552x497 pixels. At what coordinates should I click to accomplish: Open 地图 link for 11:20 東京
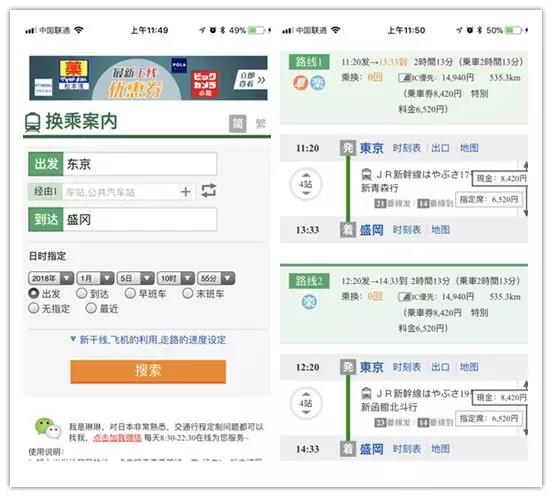click(469, 148)
